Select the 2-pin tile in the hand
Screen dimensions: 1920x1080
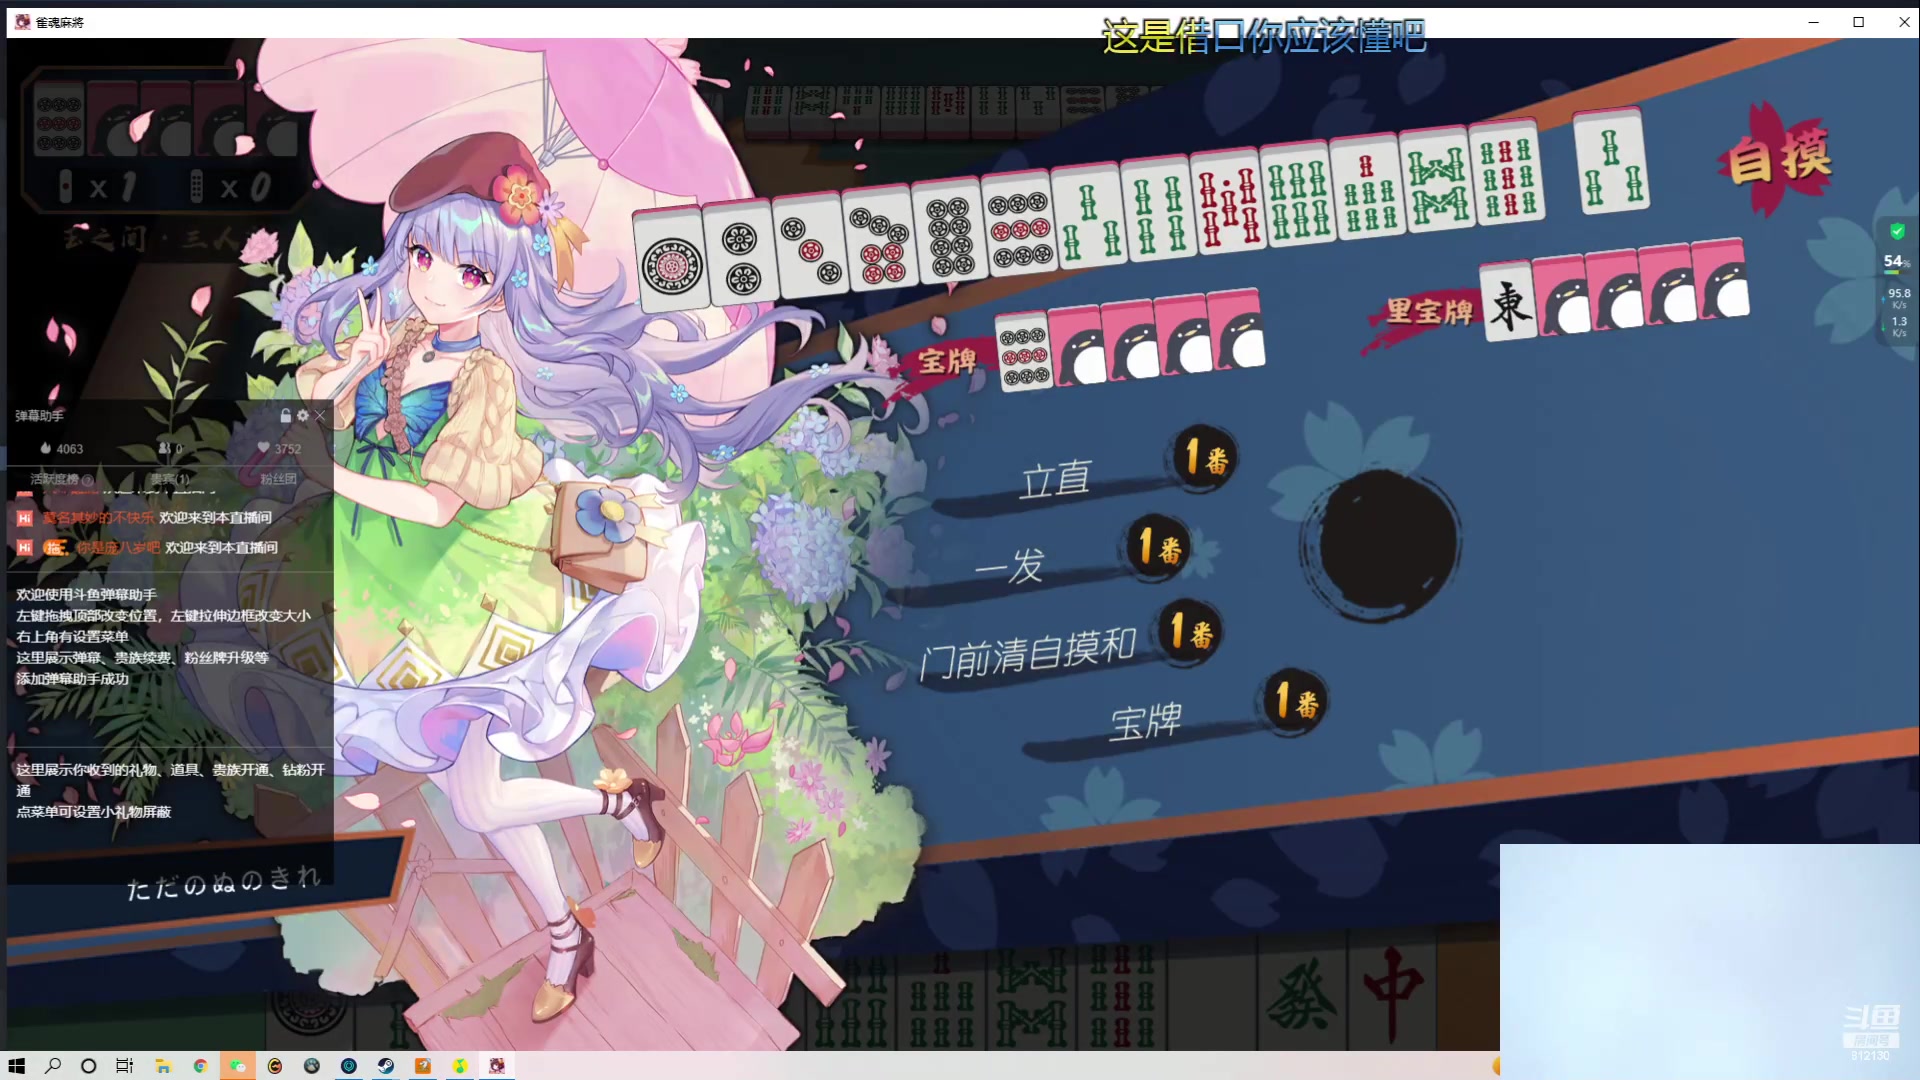[741, 254]
